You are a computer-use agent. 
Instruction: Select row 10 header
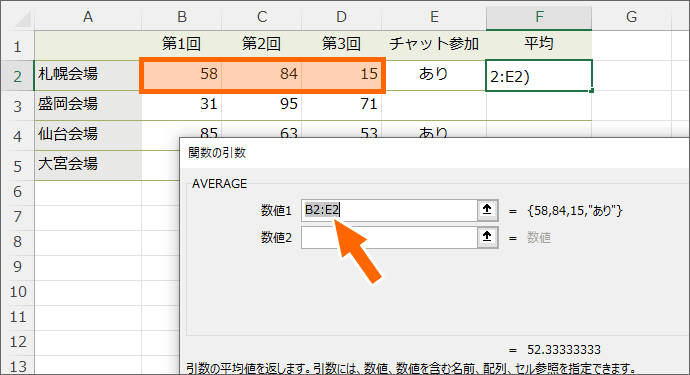[18, 292]
